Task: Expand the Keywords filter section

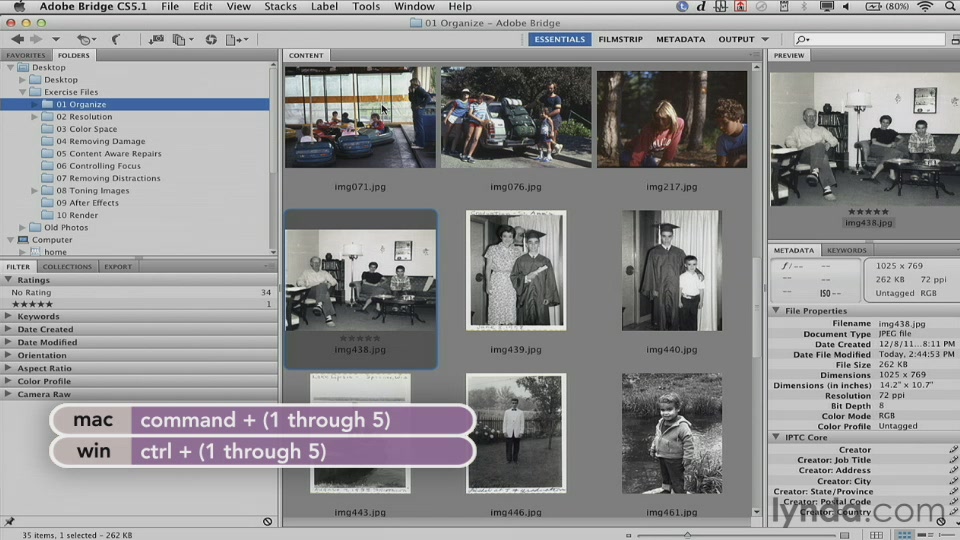Action: (x=9, y=317)
